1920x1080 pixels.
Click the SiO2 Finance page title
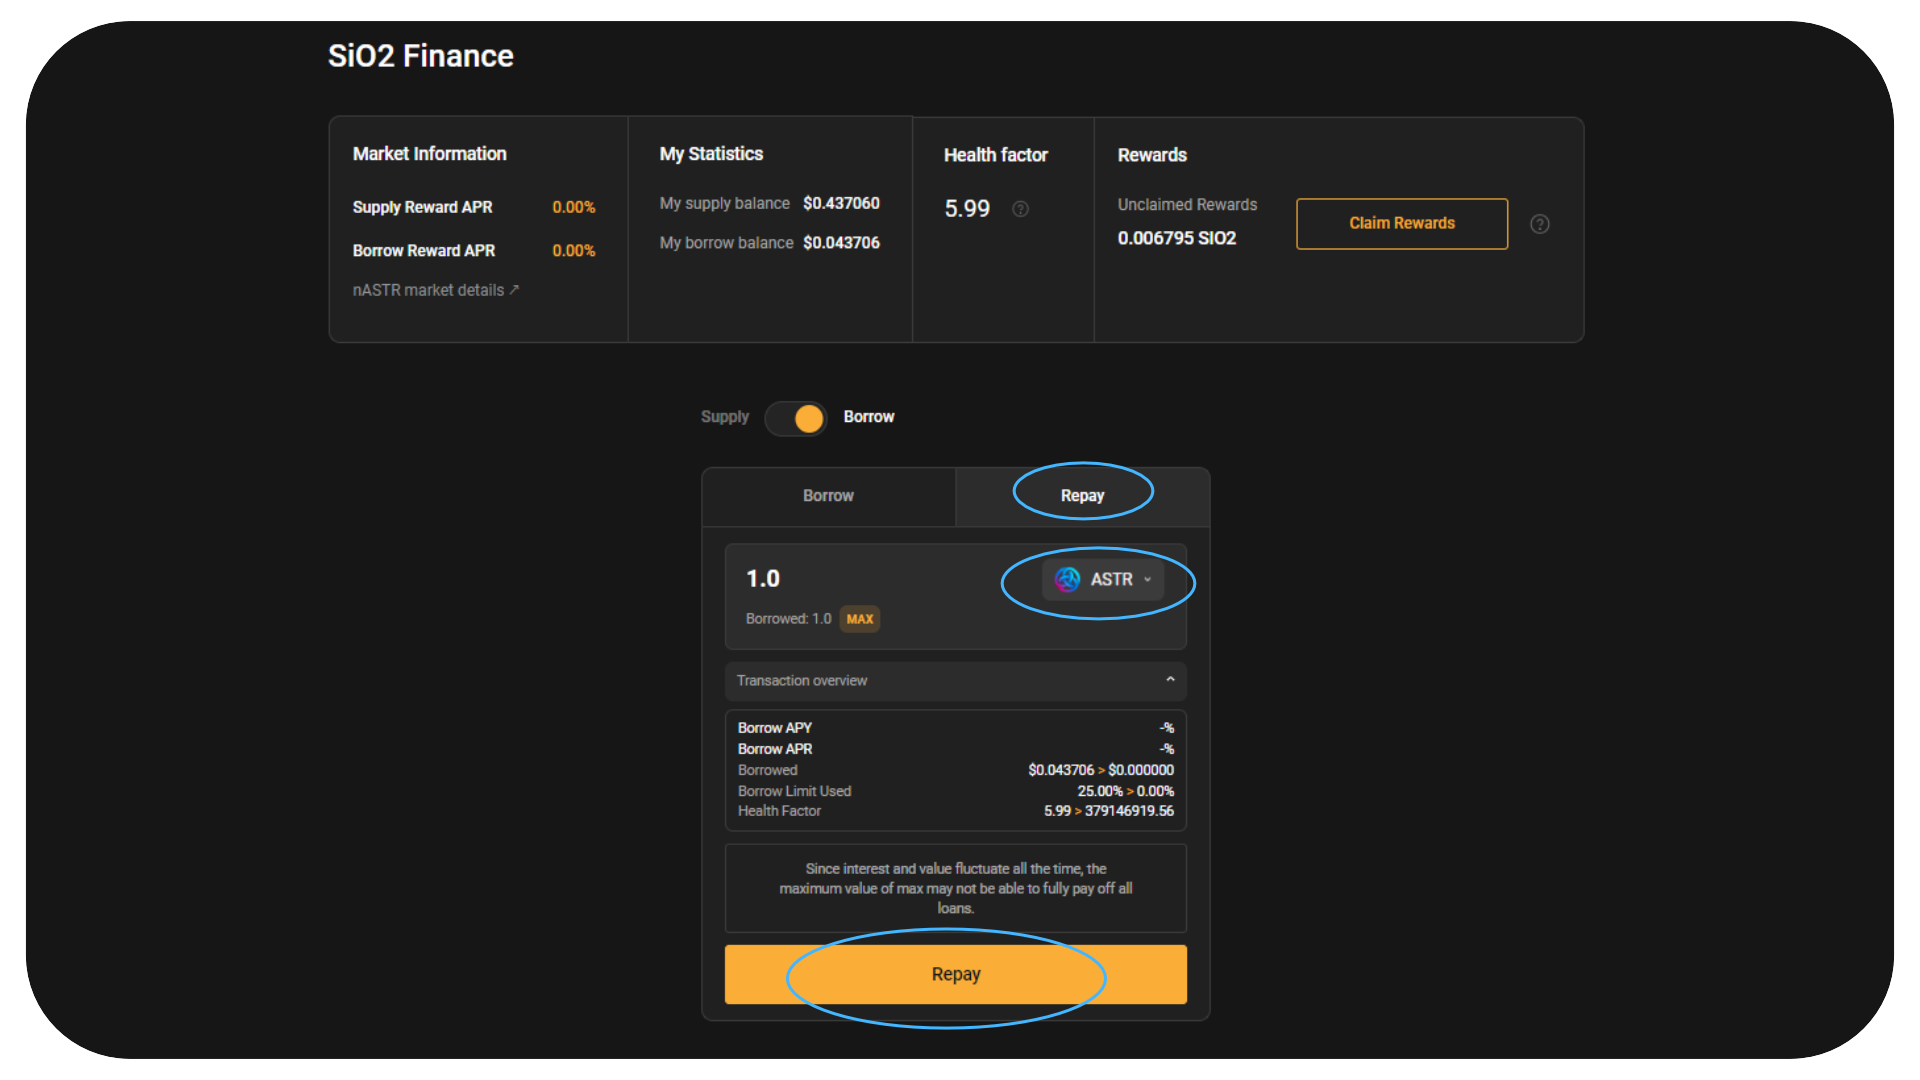[420, 56]
